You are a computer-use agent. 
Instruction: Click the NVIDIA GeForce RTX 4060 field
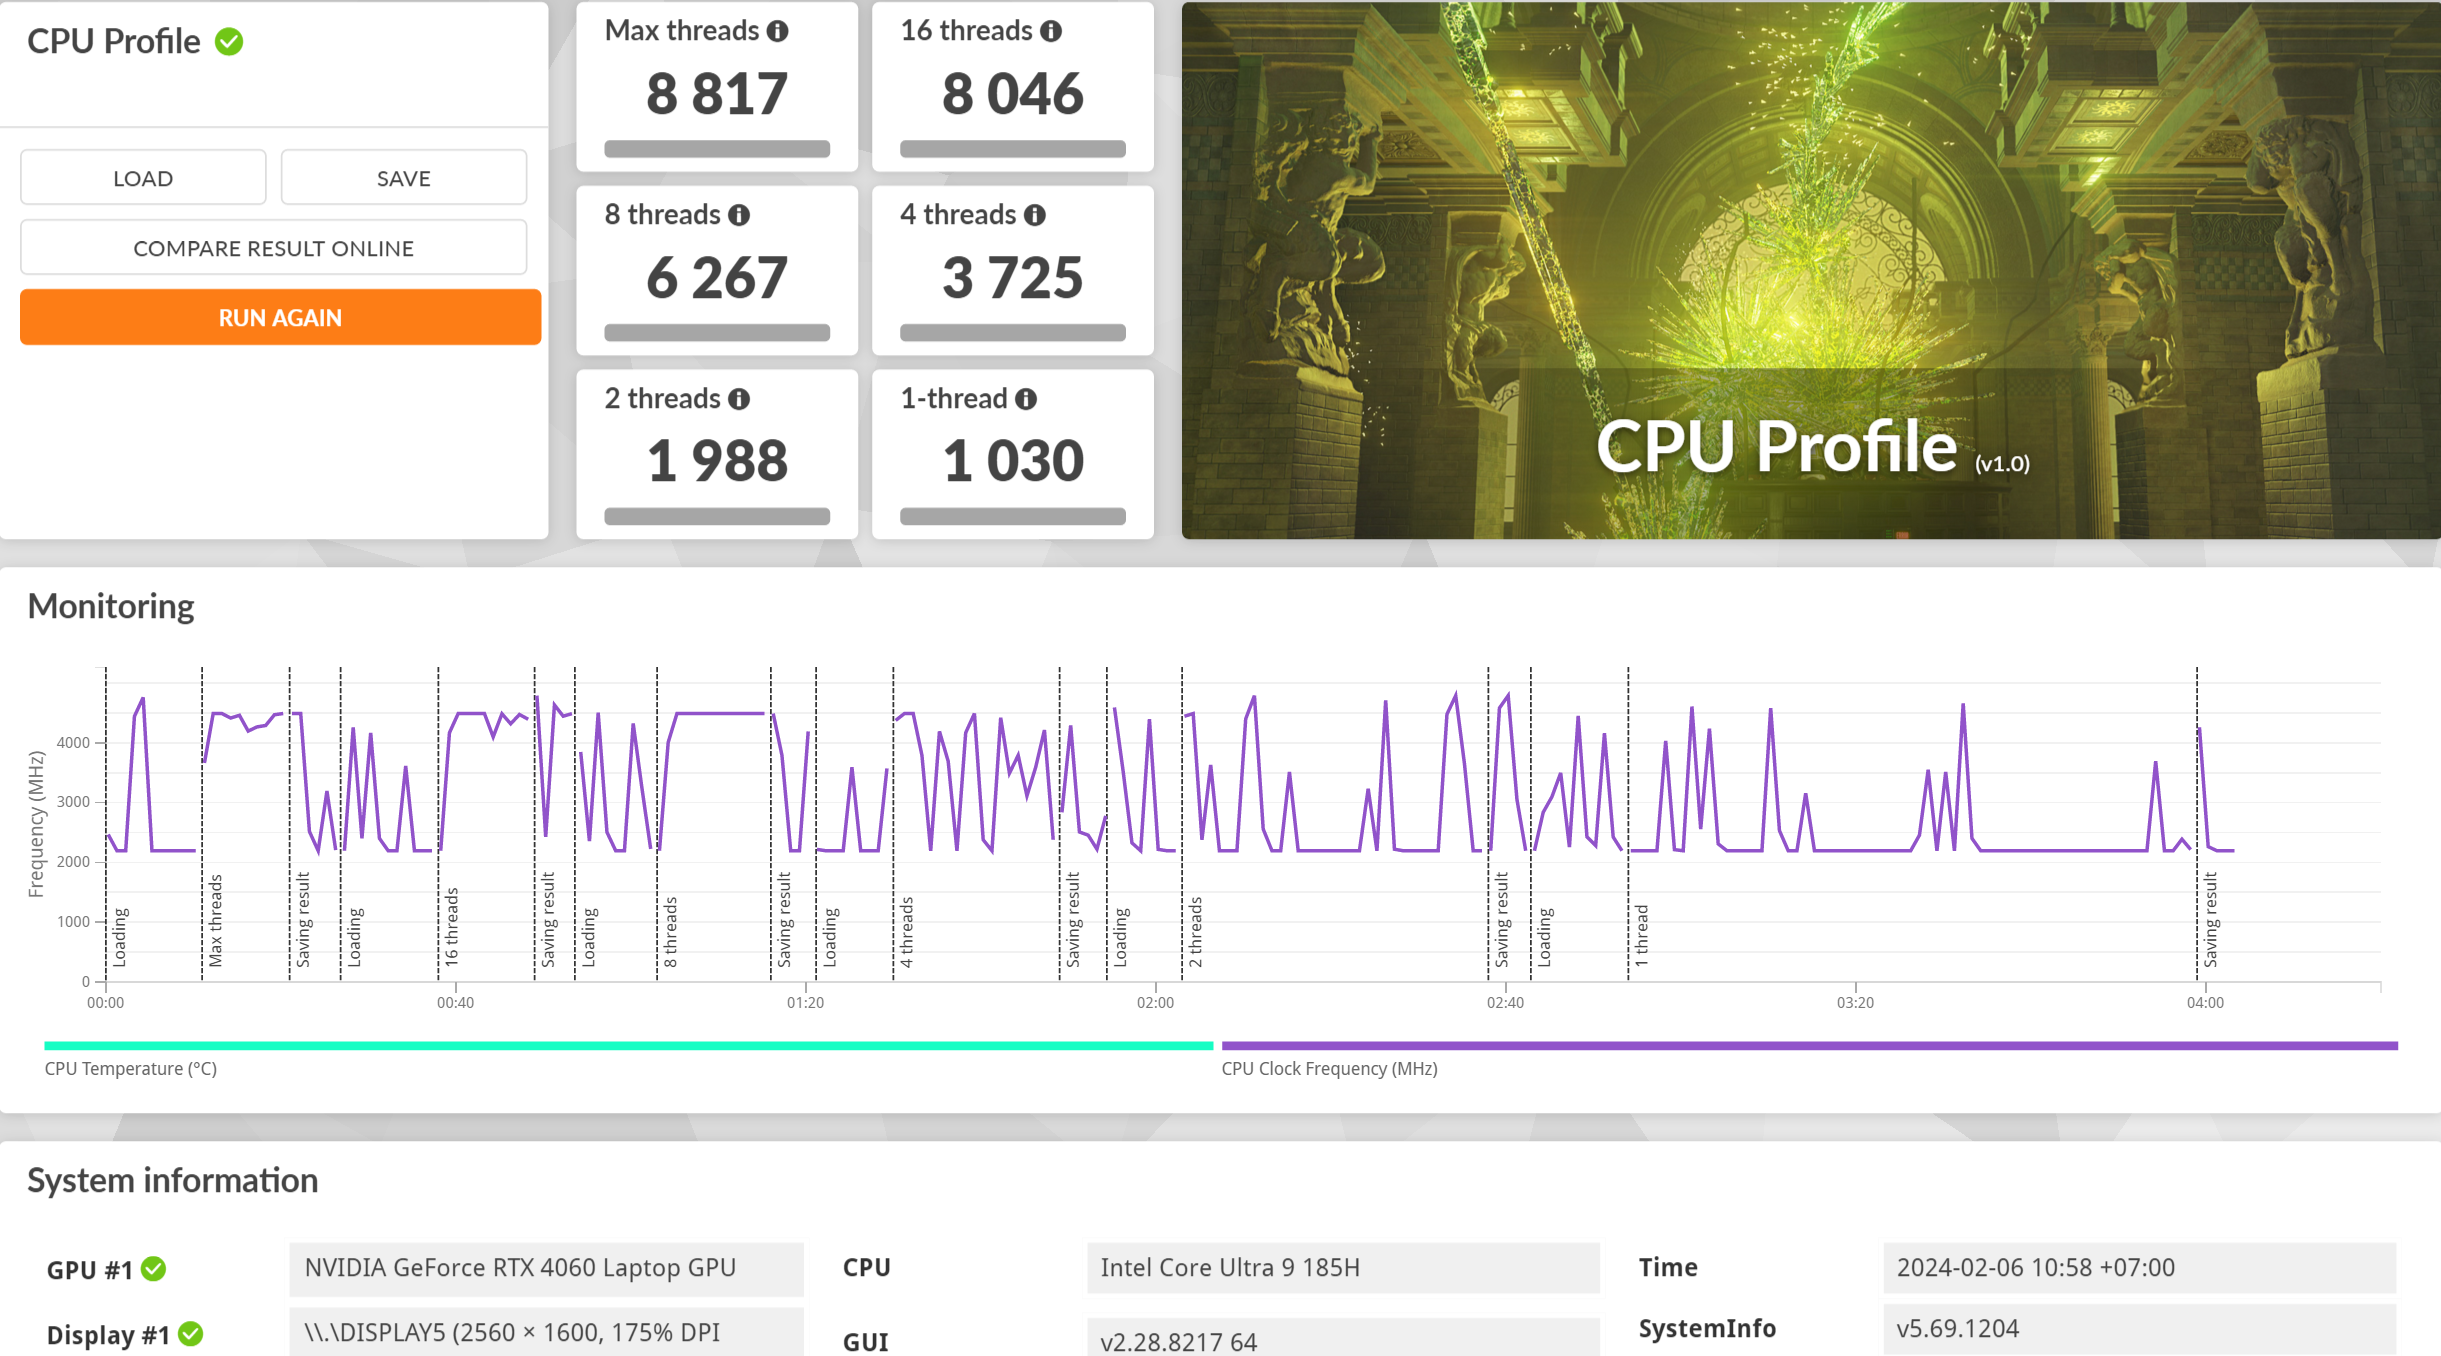pyautogui.click(x=546, y=1268)
